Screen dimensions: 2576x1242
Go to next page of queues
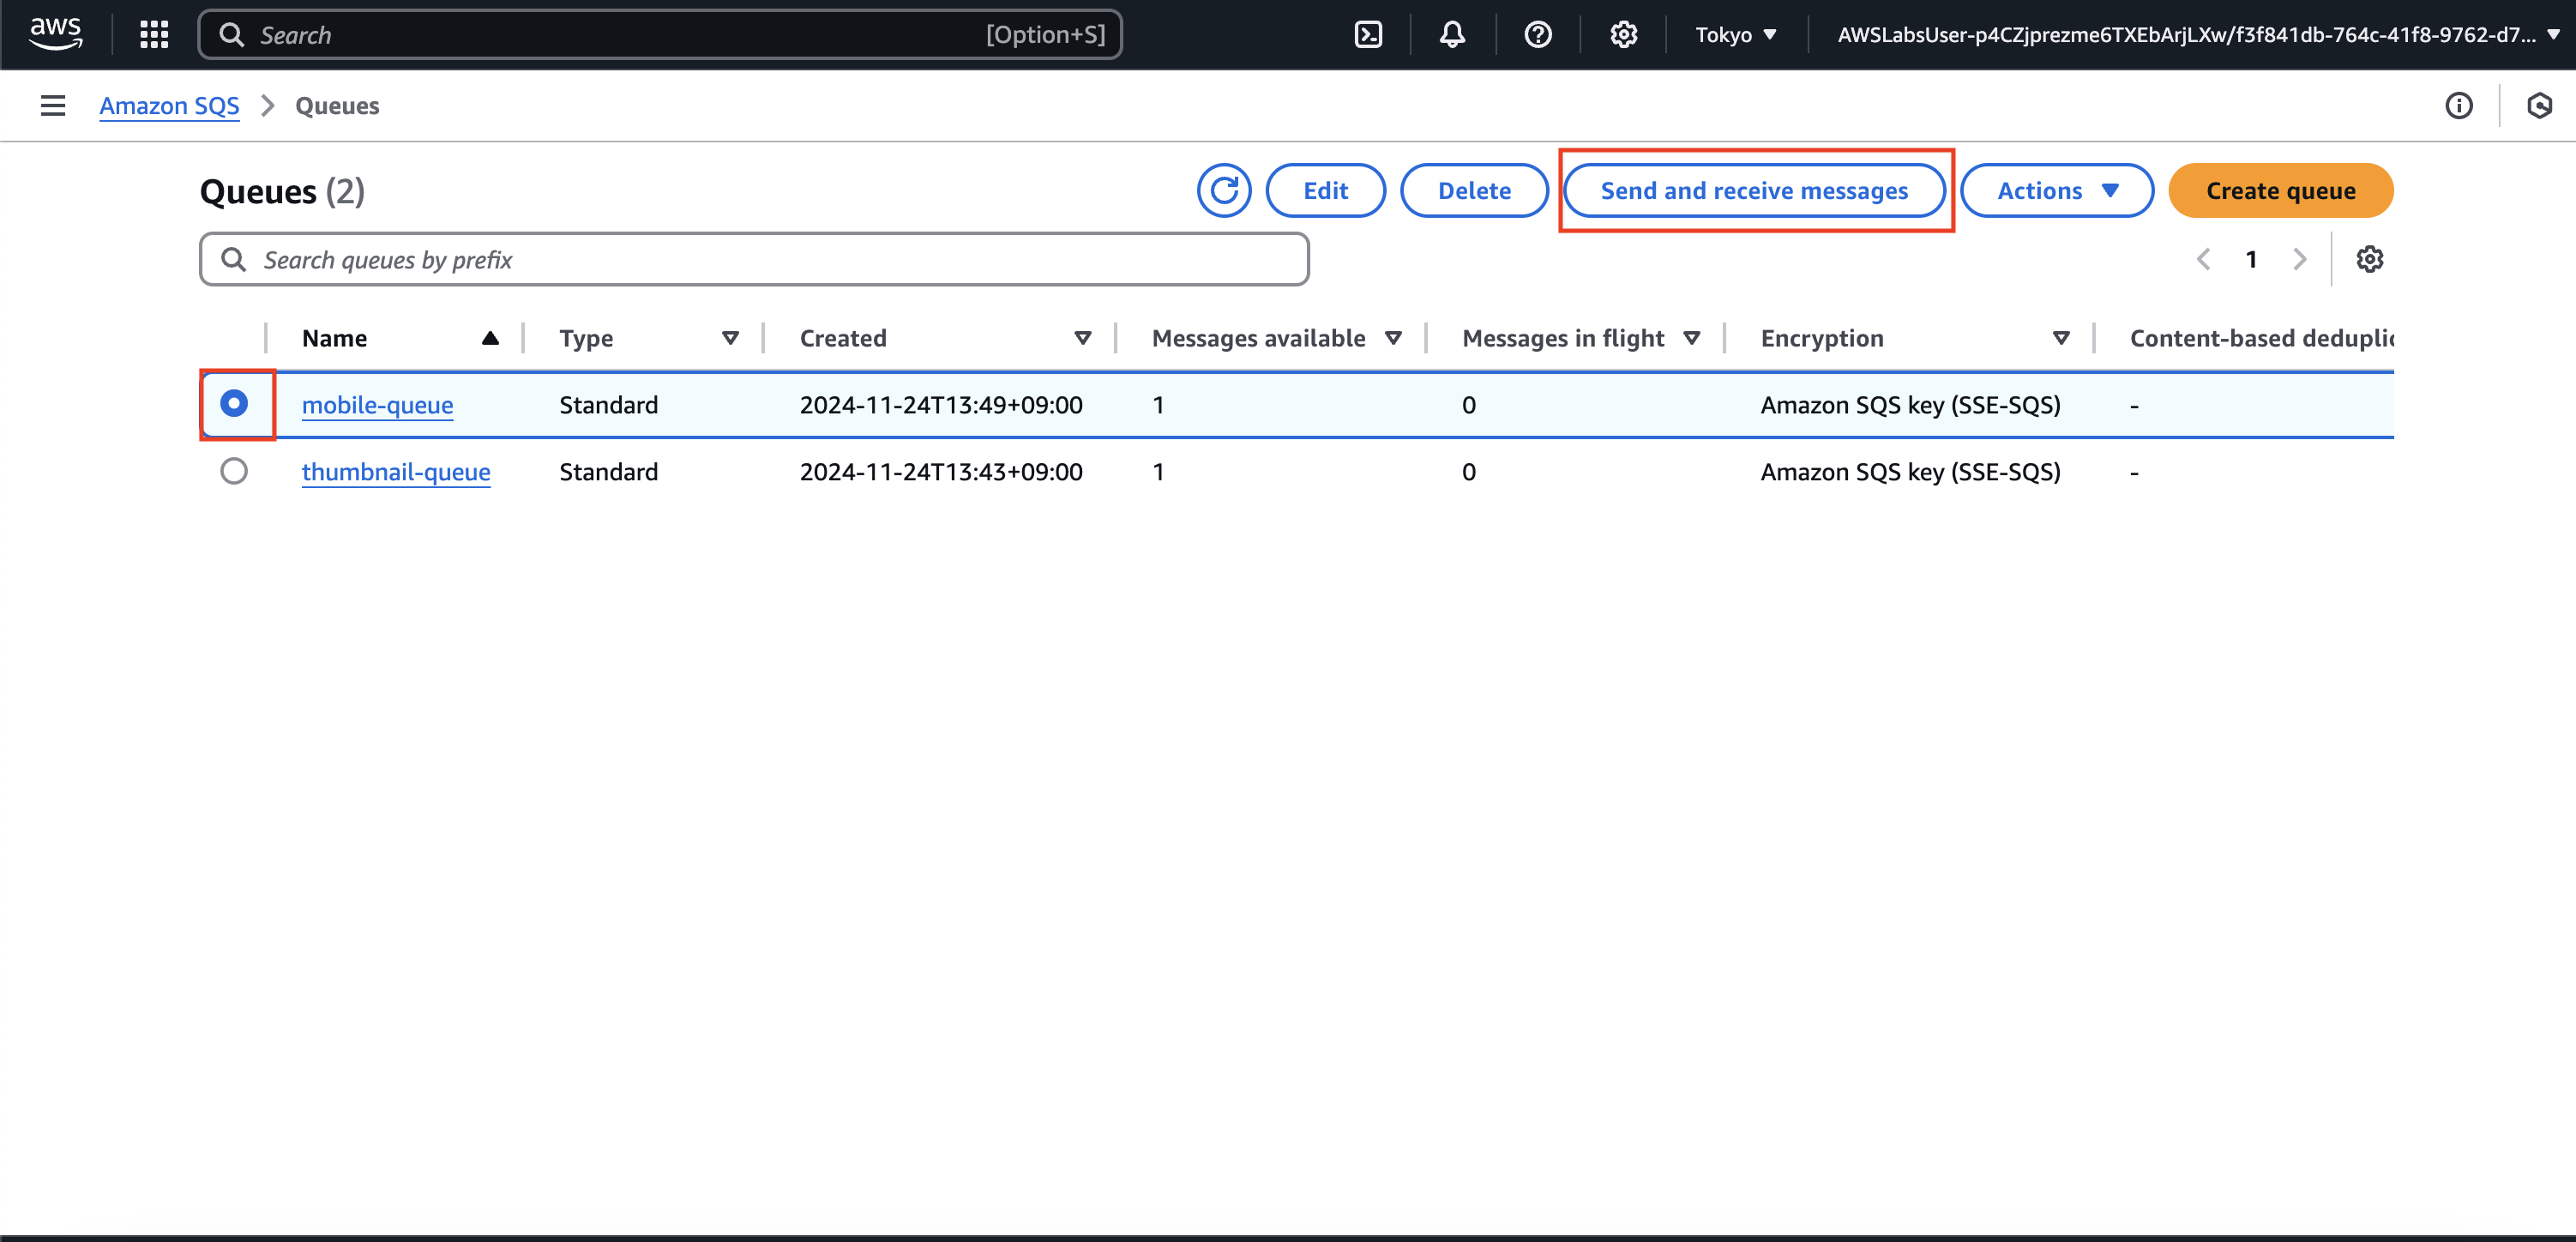click(2299, 259)
